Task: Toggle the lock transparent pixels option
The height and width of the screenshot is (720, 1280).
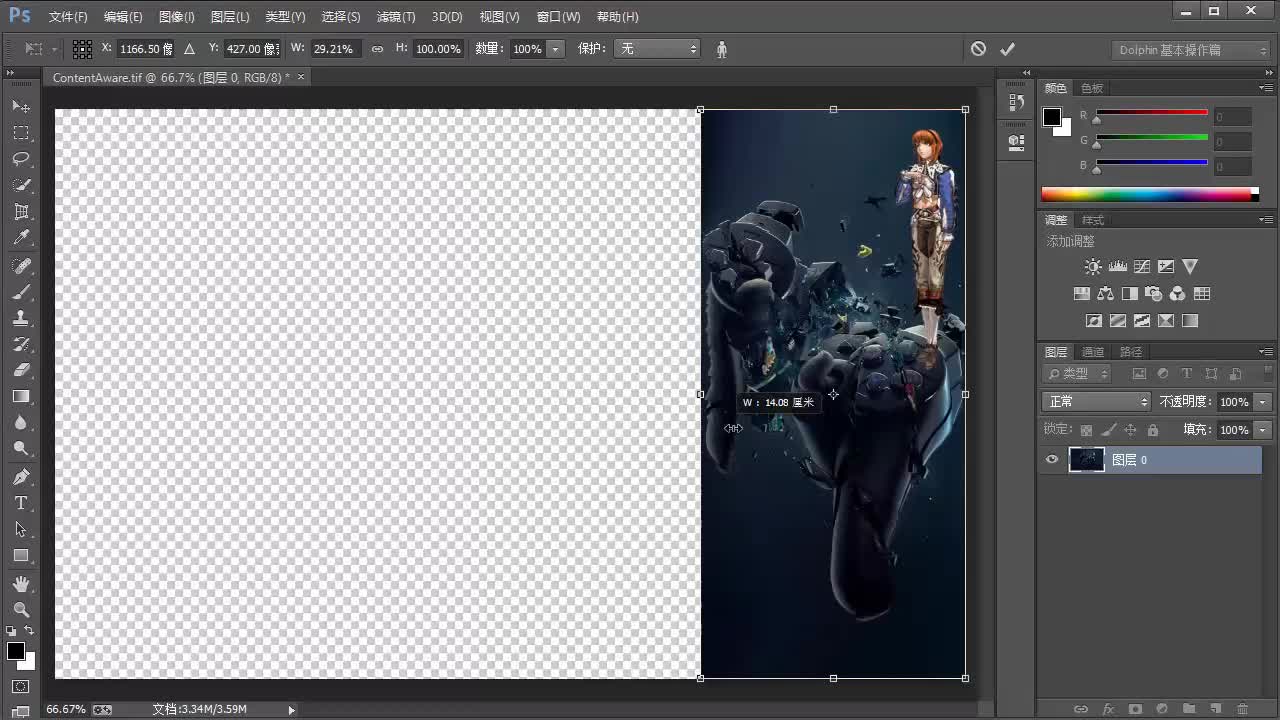Action: point(1086,429)
